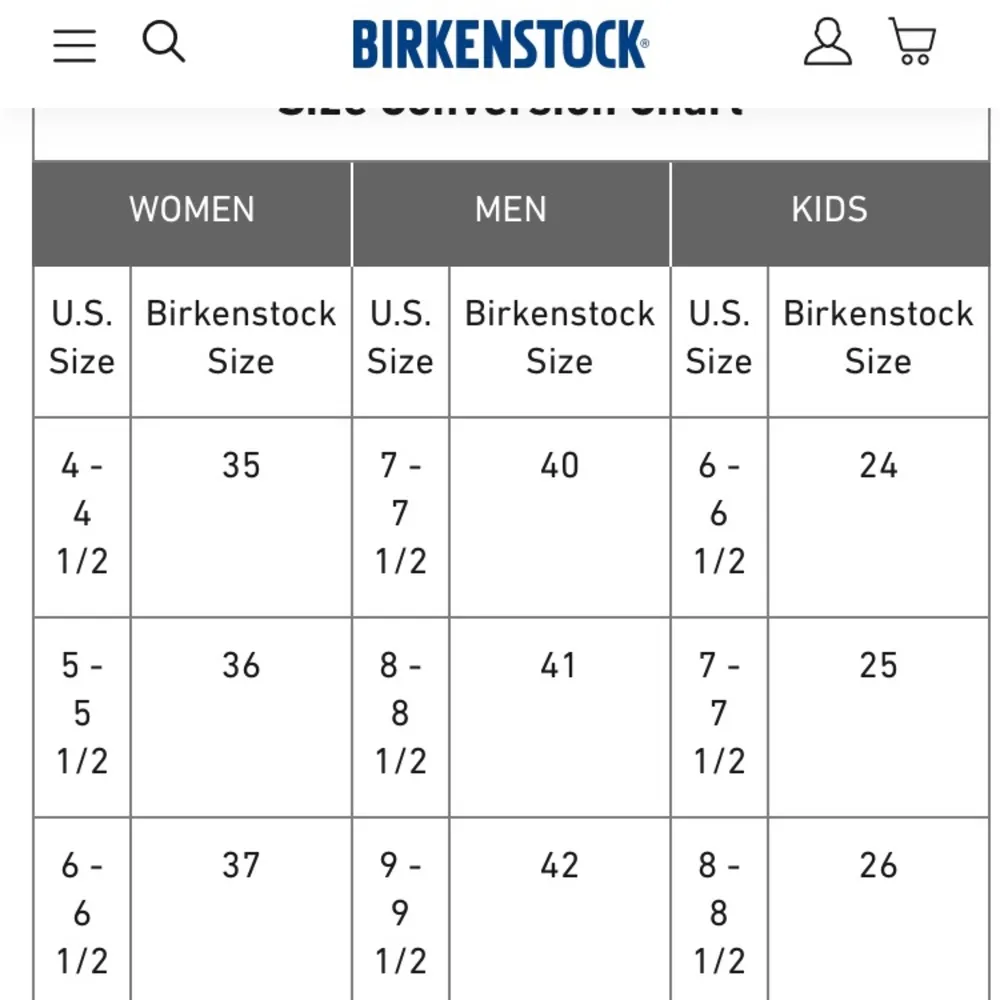Go to the Birkenstock logo homepage
1000x1000 pixels.
(x=500, y=45)
